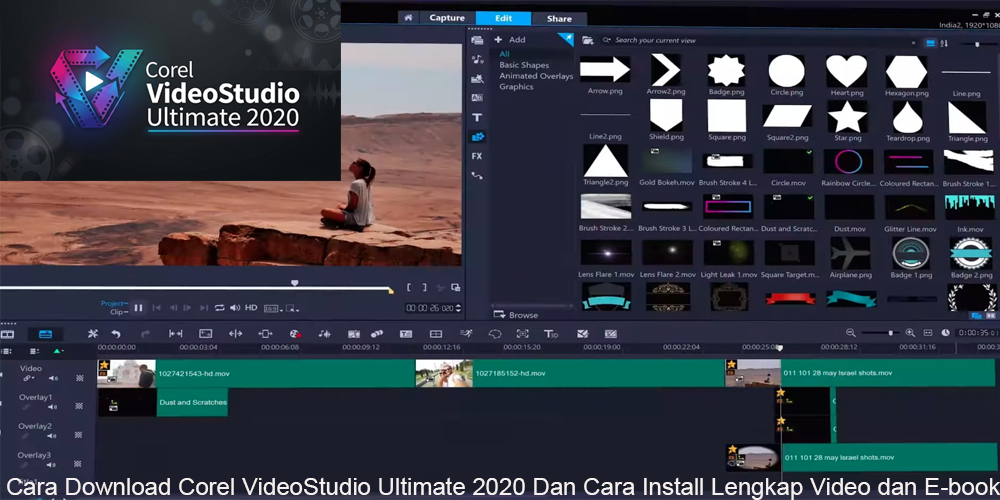Open the Templates library icon

point(476,79)
